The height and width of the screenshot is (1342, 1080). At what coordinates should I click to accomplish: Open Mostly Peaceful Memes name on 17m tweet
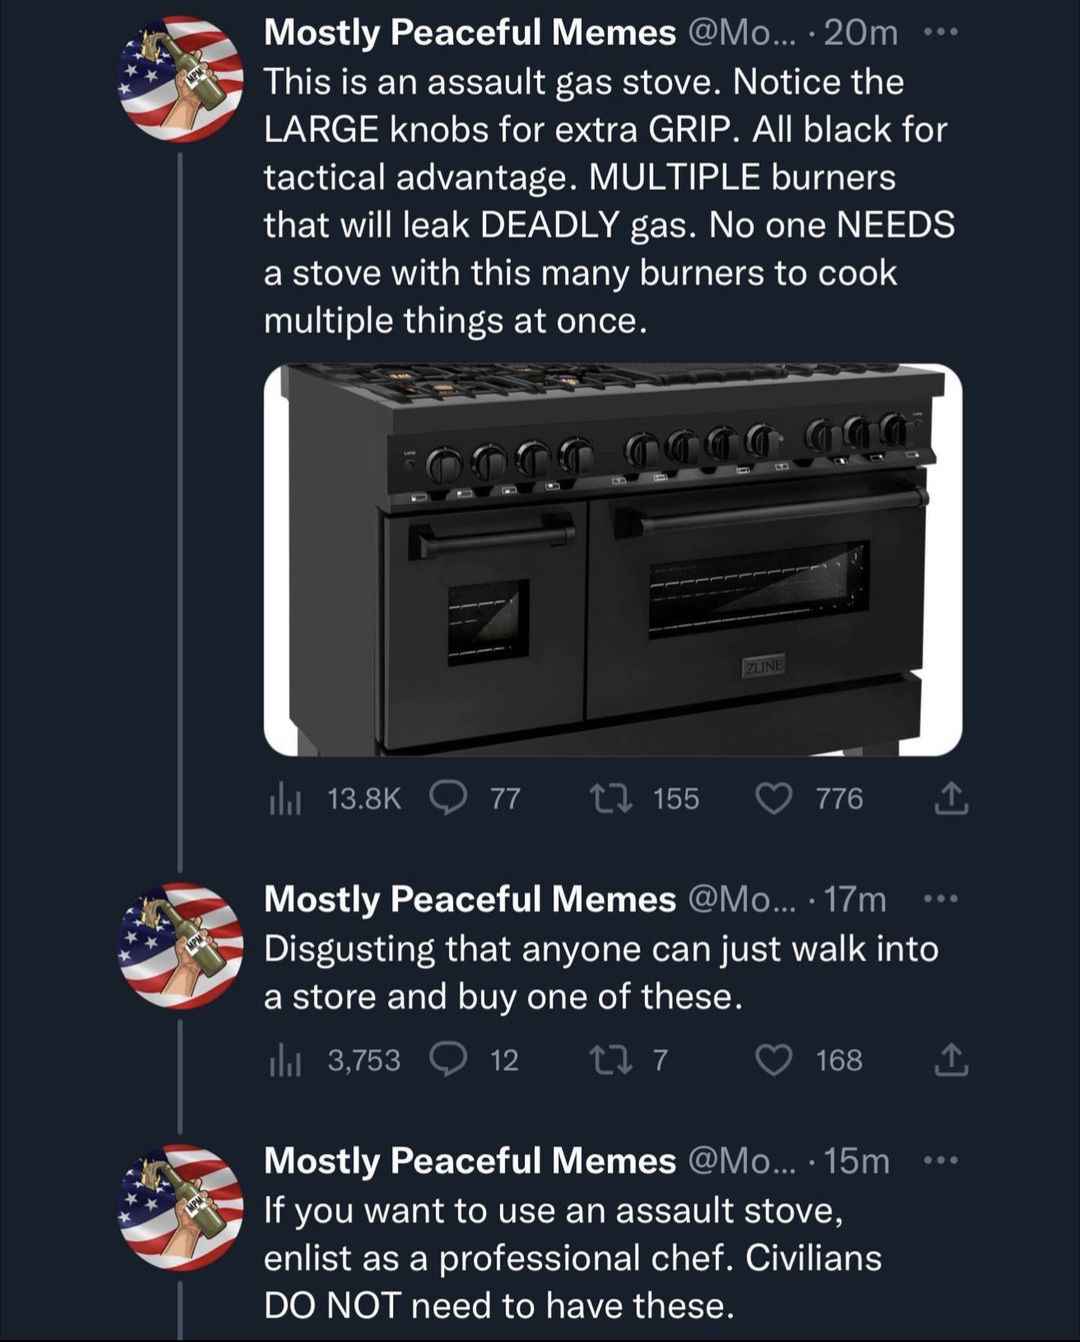point(470,899)
